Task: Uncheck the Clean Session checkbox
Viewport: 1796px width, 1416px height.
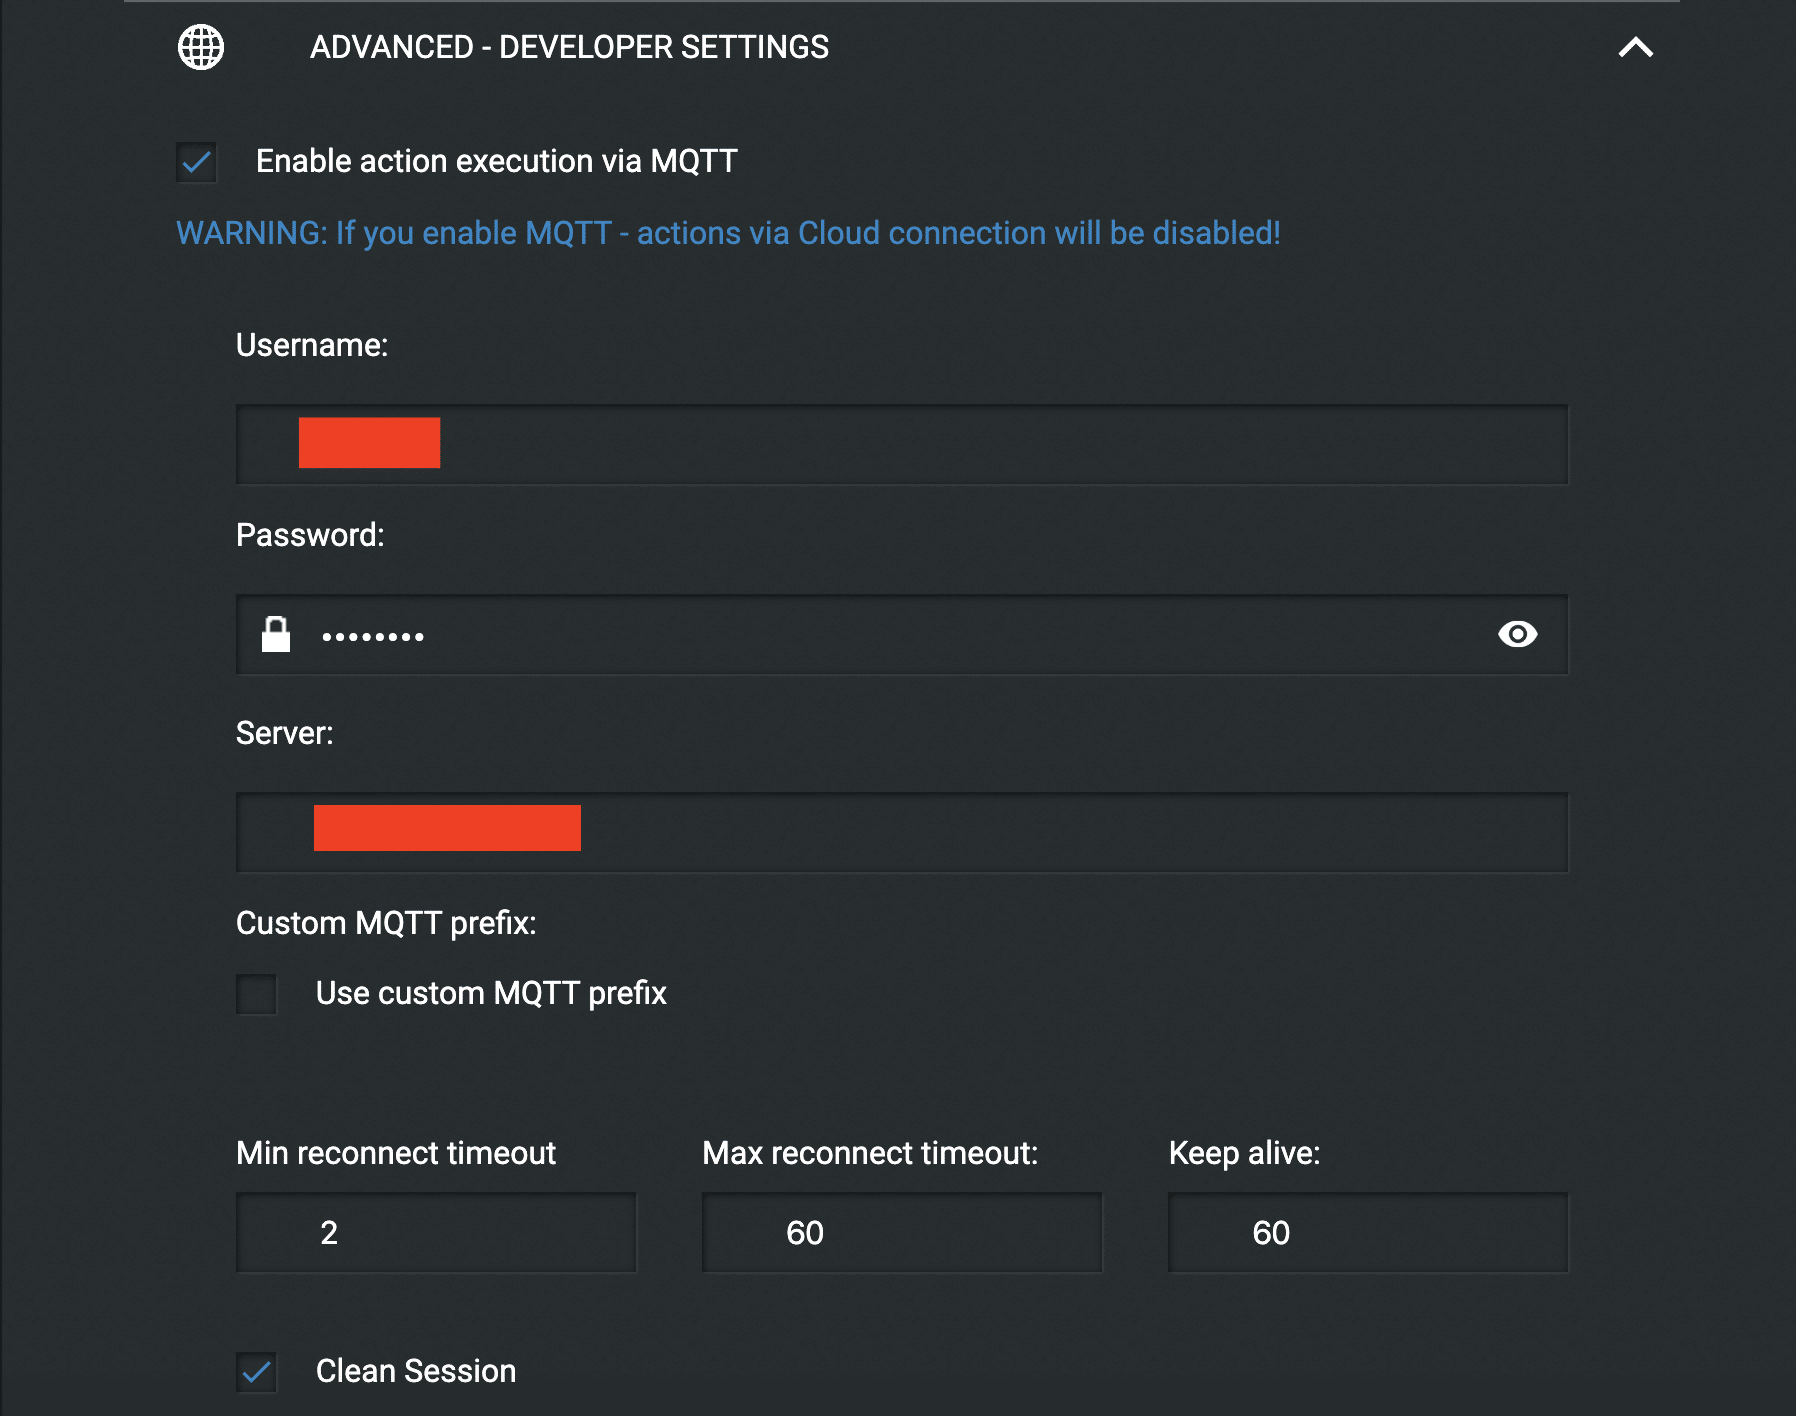Action: pos(257,1372)
